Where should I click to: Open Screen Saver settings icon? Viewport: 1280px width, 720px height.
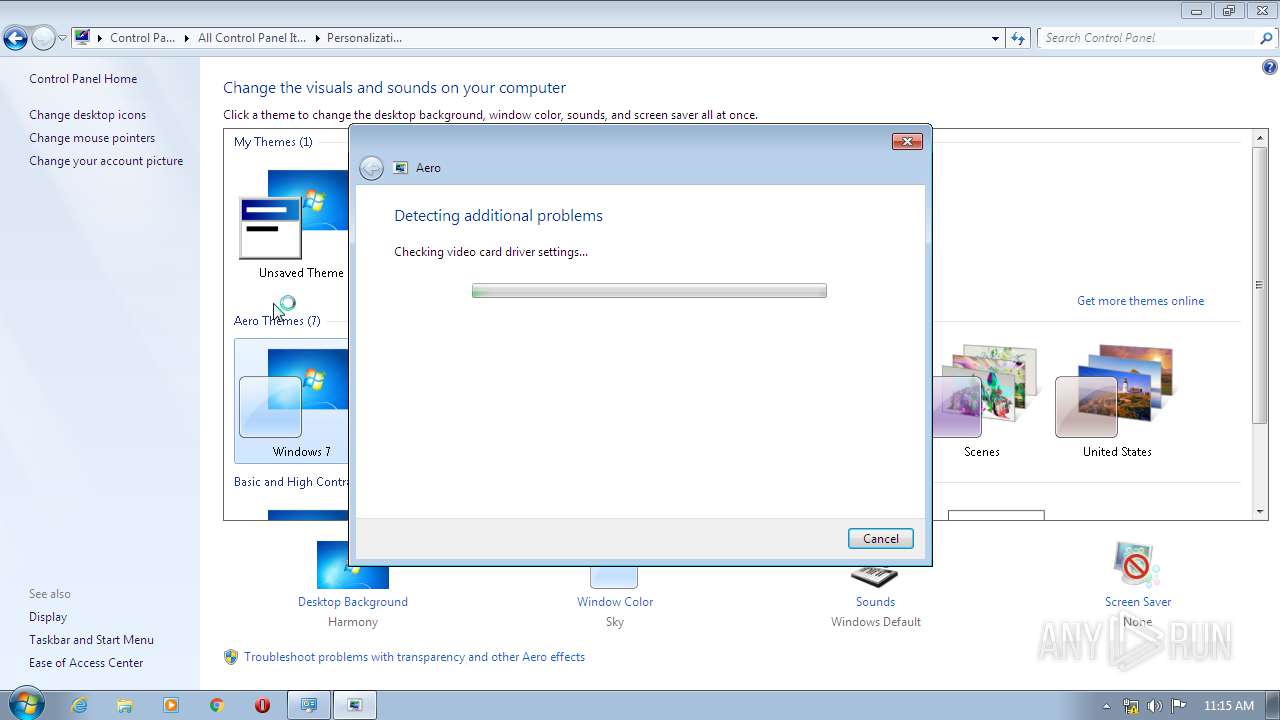(1137, 565)
